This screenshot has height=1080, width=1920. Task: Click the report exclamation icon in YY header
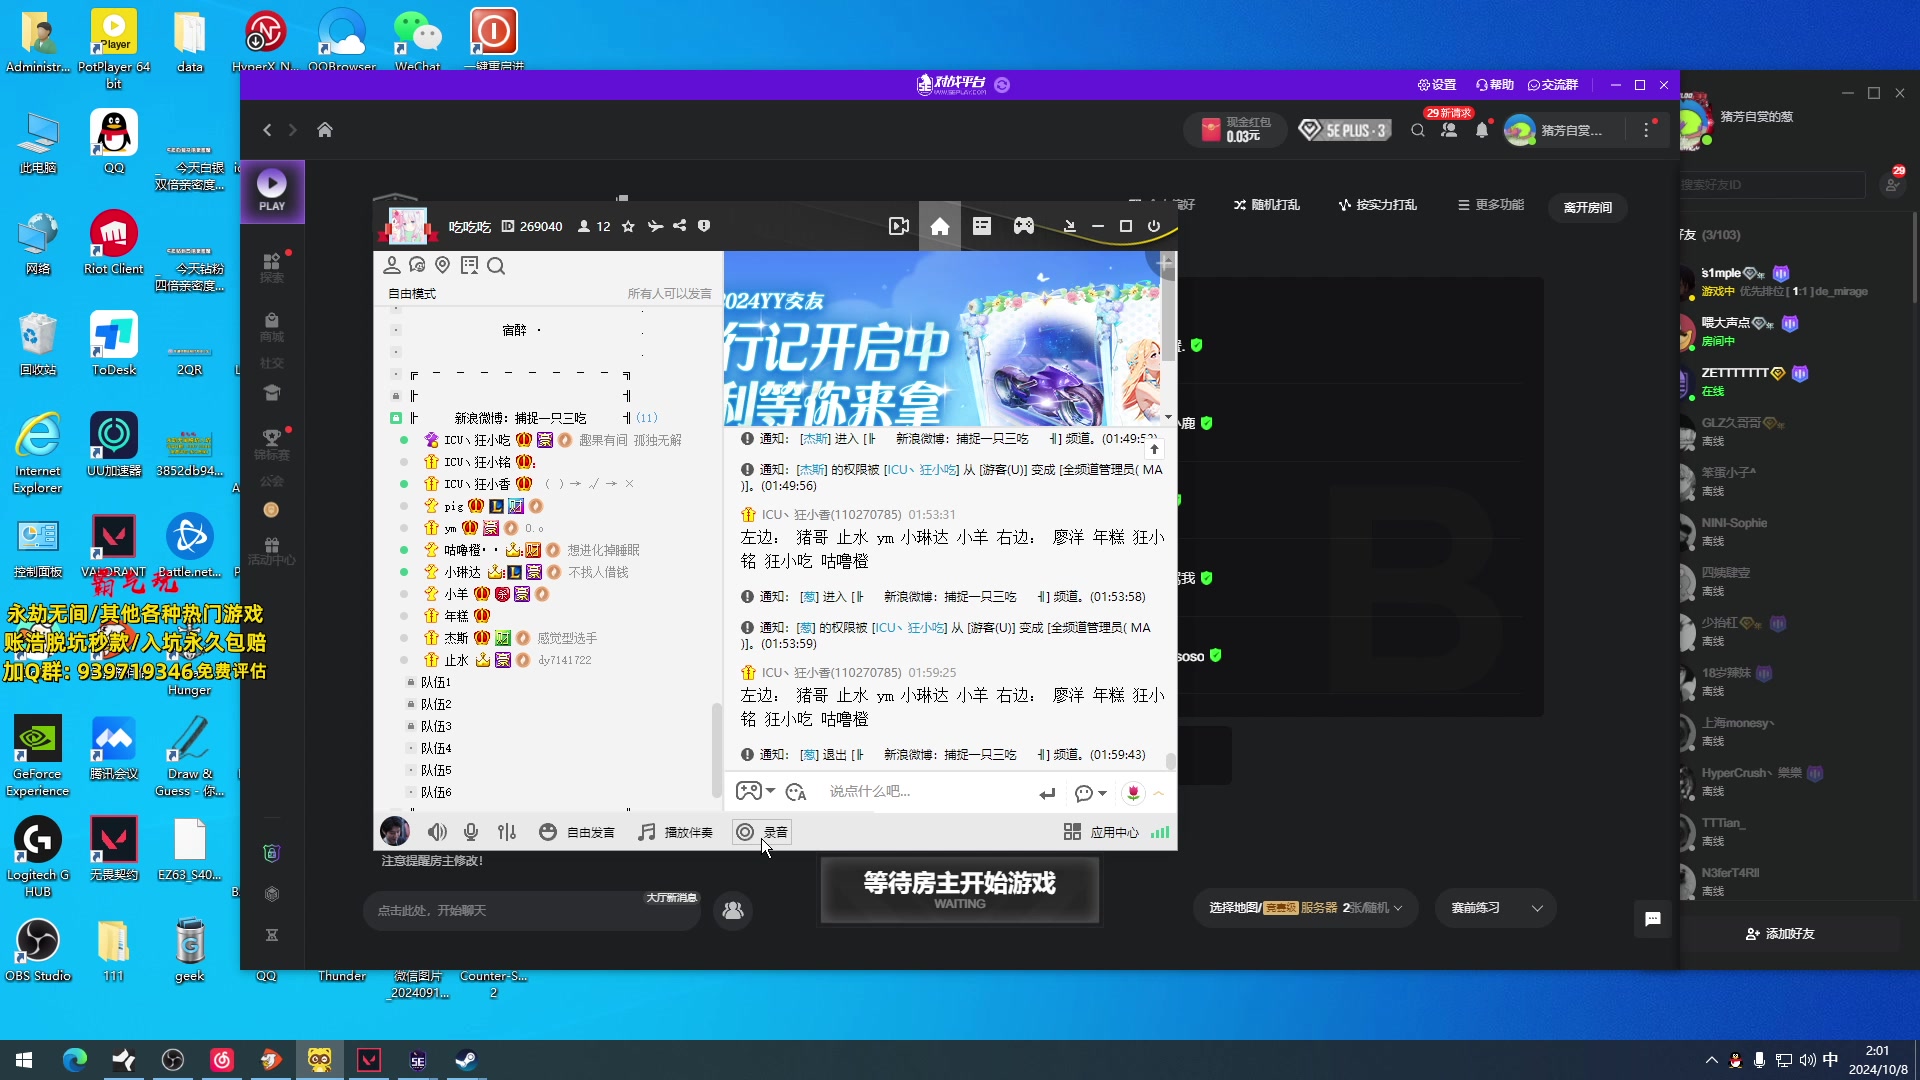(x=704, y=226)
